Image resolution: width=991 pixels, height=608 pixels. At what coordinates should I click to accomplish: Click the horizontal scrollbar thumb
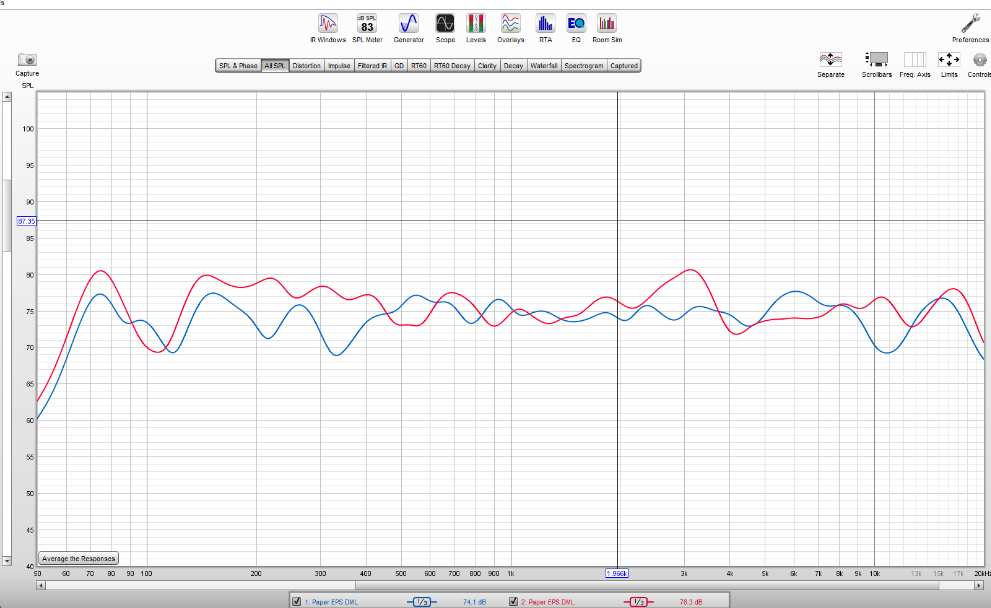[647, 585]
